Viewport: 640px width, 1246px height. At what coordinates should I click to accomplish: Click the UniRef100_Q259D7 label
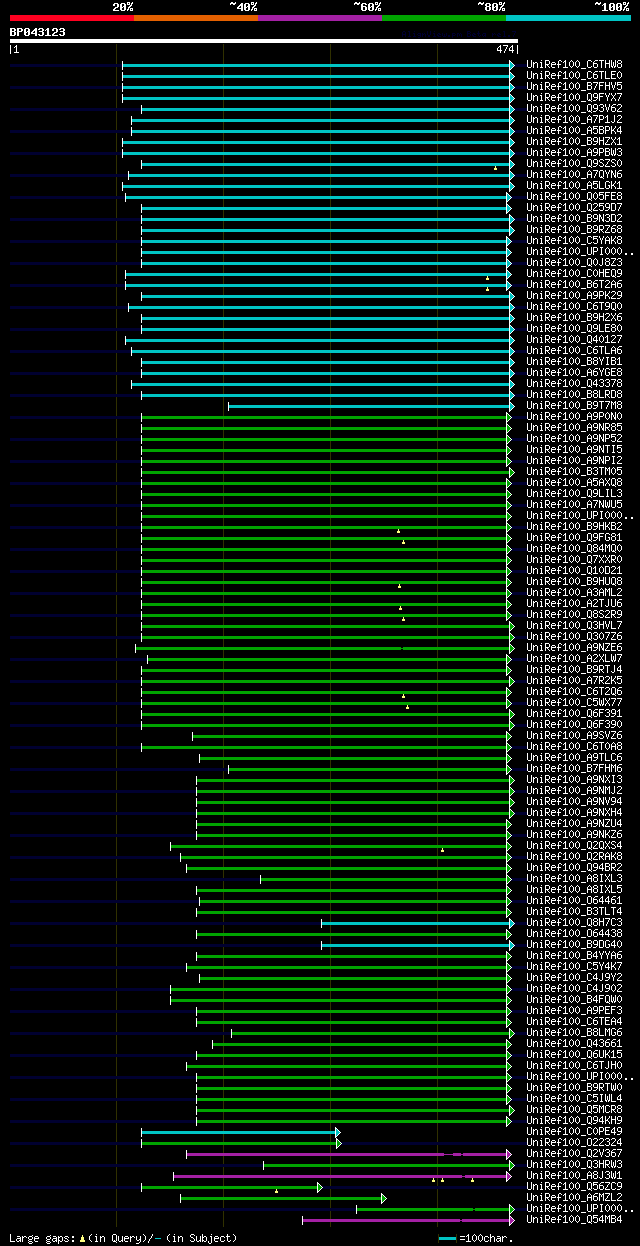click(574, 207)
